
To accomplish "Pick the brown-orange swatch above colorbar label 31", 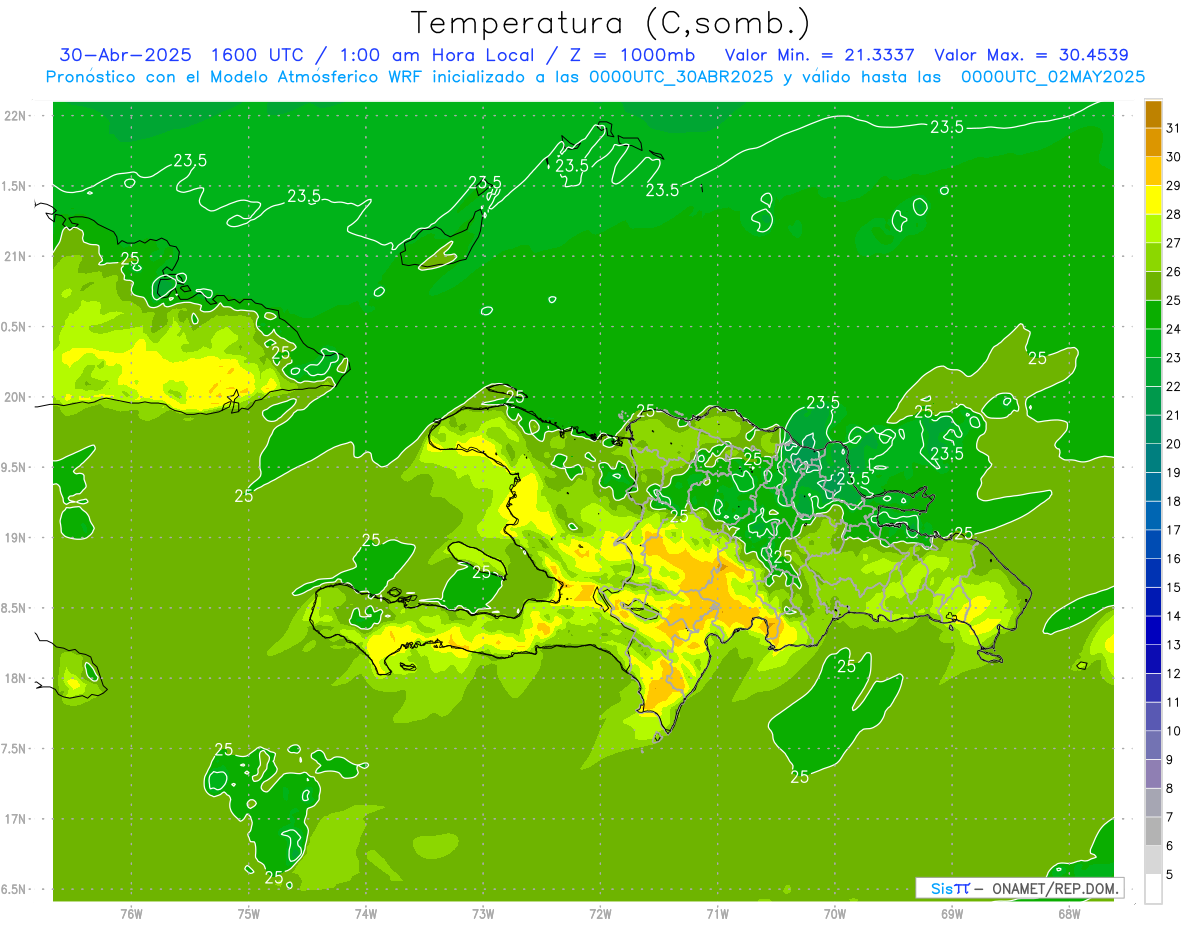I will coord(1153,114).
